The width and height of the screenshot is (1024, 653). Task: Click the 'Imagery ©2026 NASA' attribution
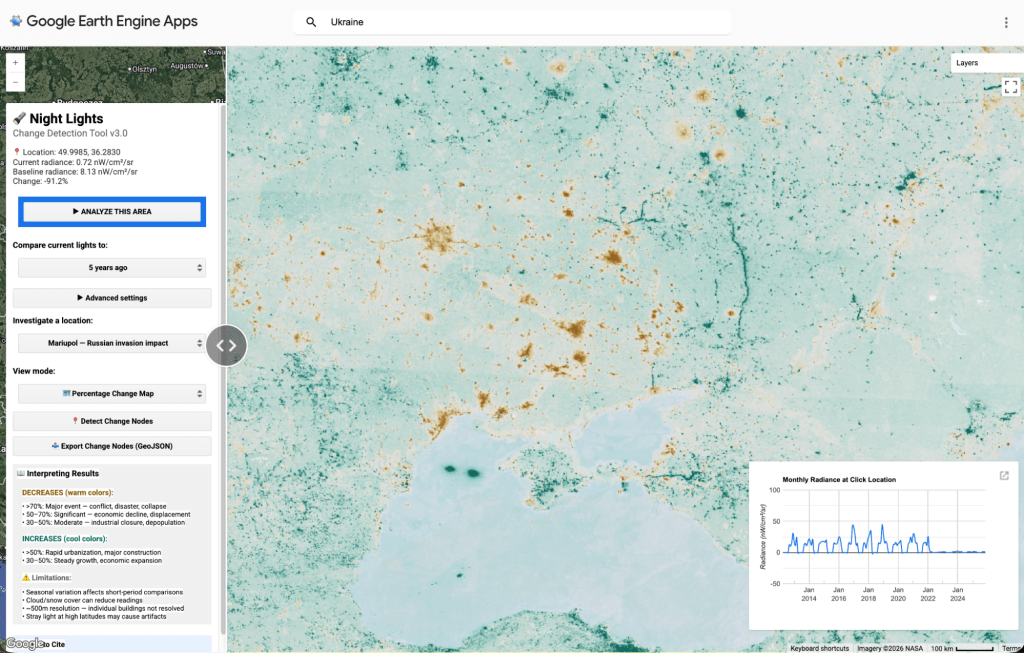tap(890, 648)
